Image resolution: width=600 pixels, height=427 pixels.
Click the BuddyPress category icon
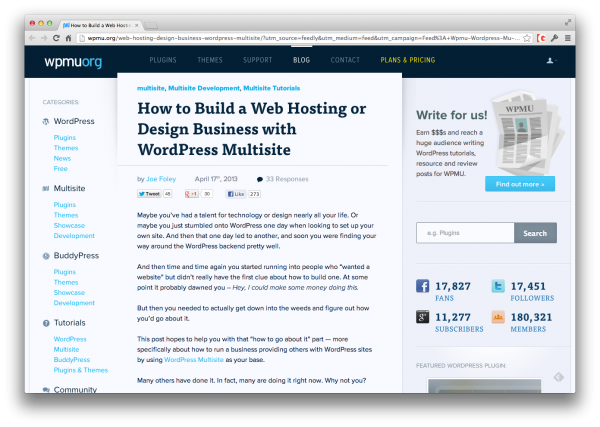[46, 256]
